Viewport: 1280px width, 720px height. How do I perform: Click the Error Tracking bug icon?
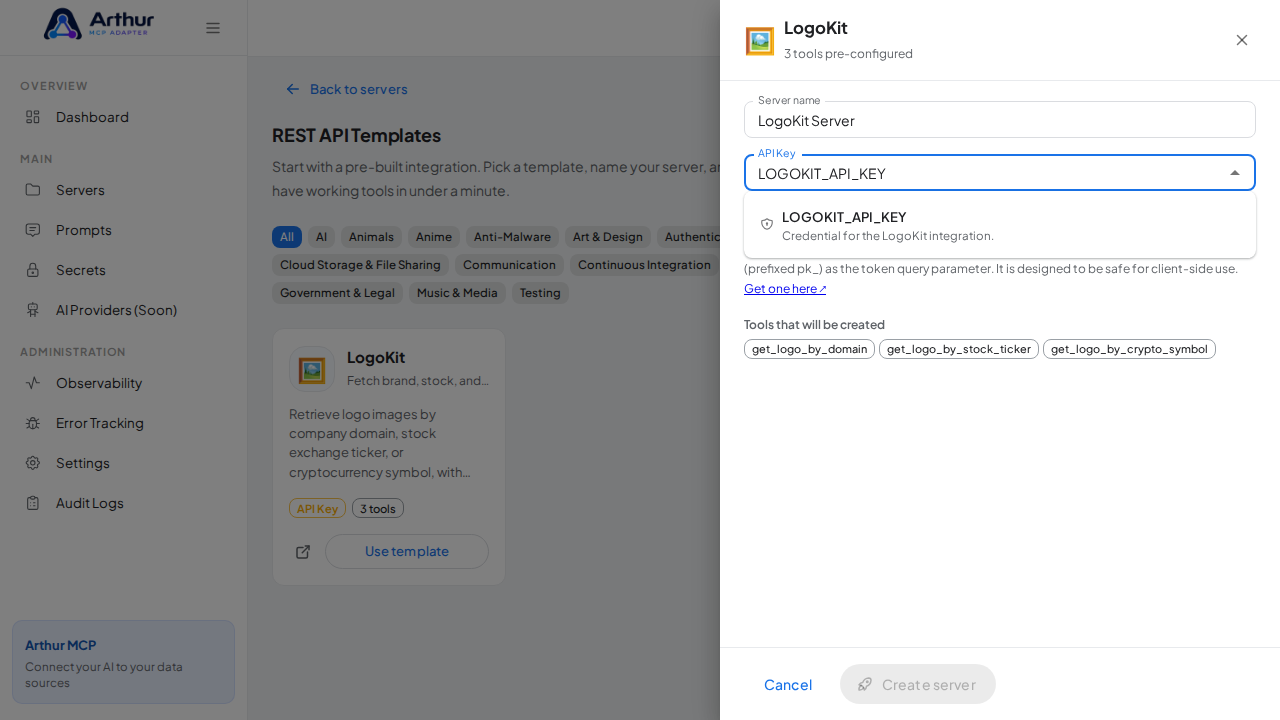click(33, 423)
